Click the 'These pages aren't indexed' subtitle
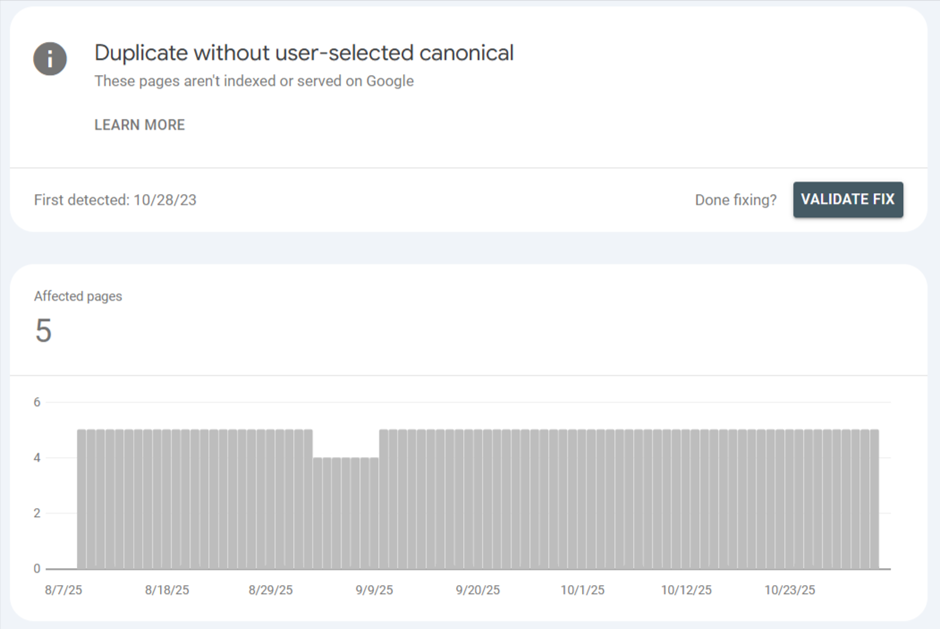The height and width of the screenshot is (629, 940). (254, 81)
